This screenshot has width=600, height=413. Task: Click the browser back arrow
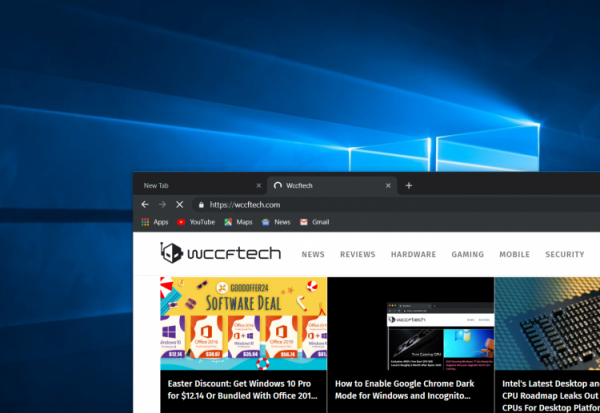point(146,204)
